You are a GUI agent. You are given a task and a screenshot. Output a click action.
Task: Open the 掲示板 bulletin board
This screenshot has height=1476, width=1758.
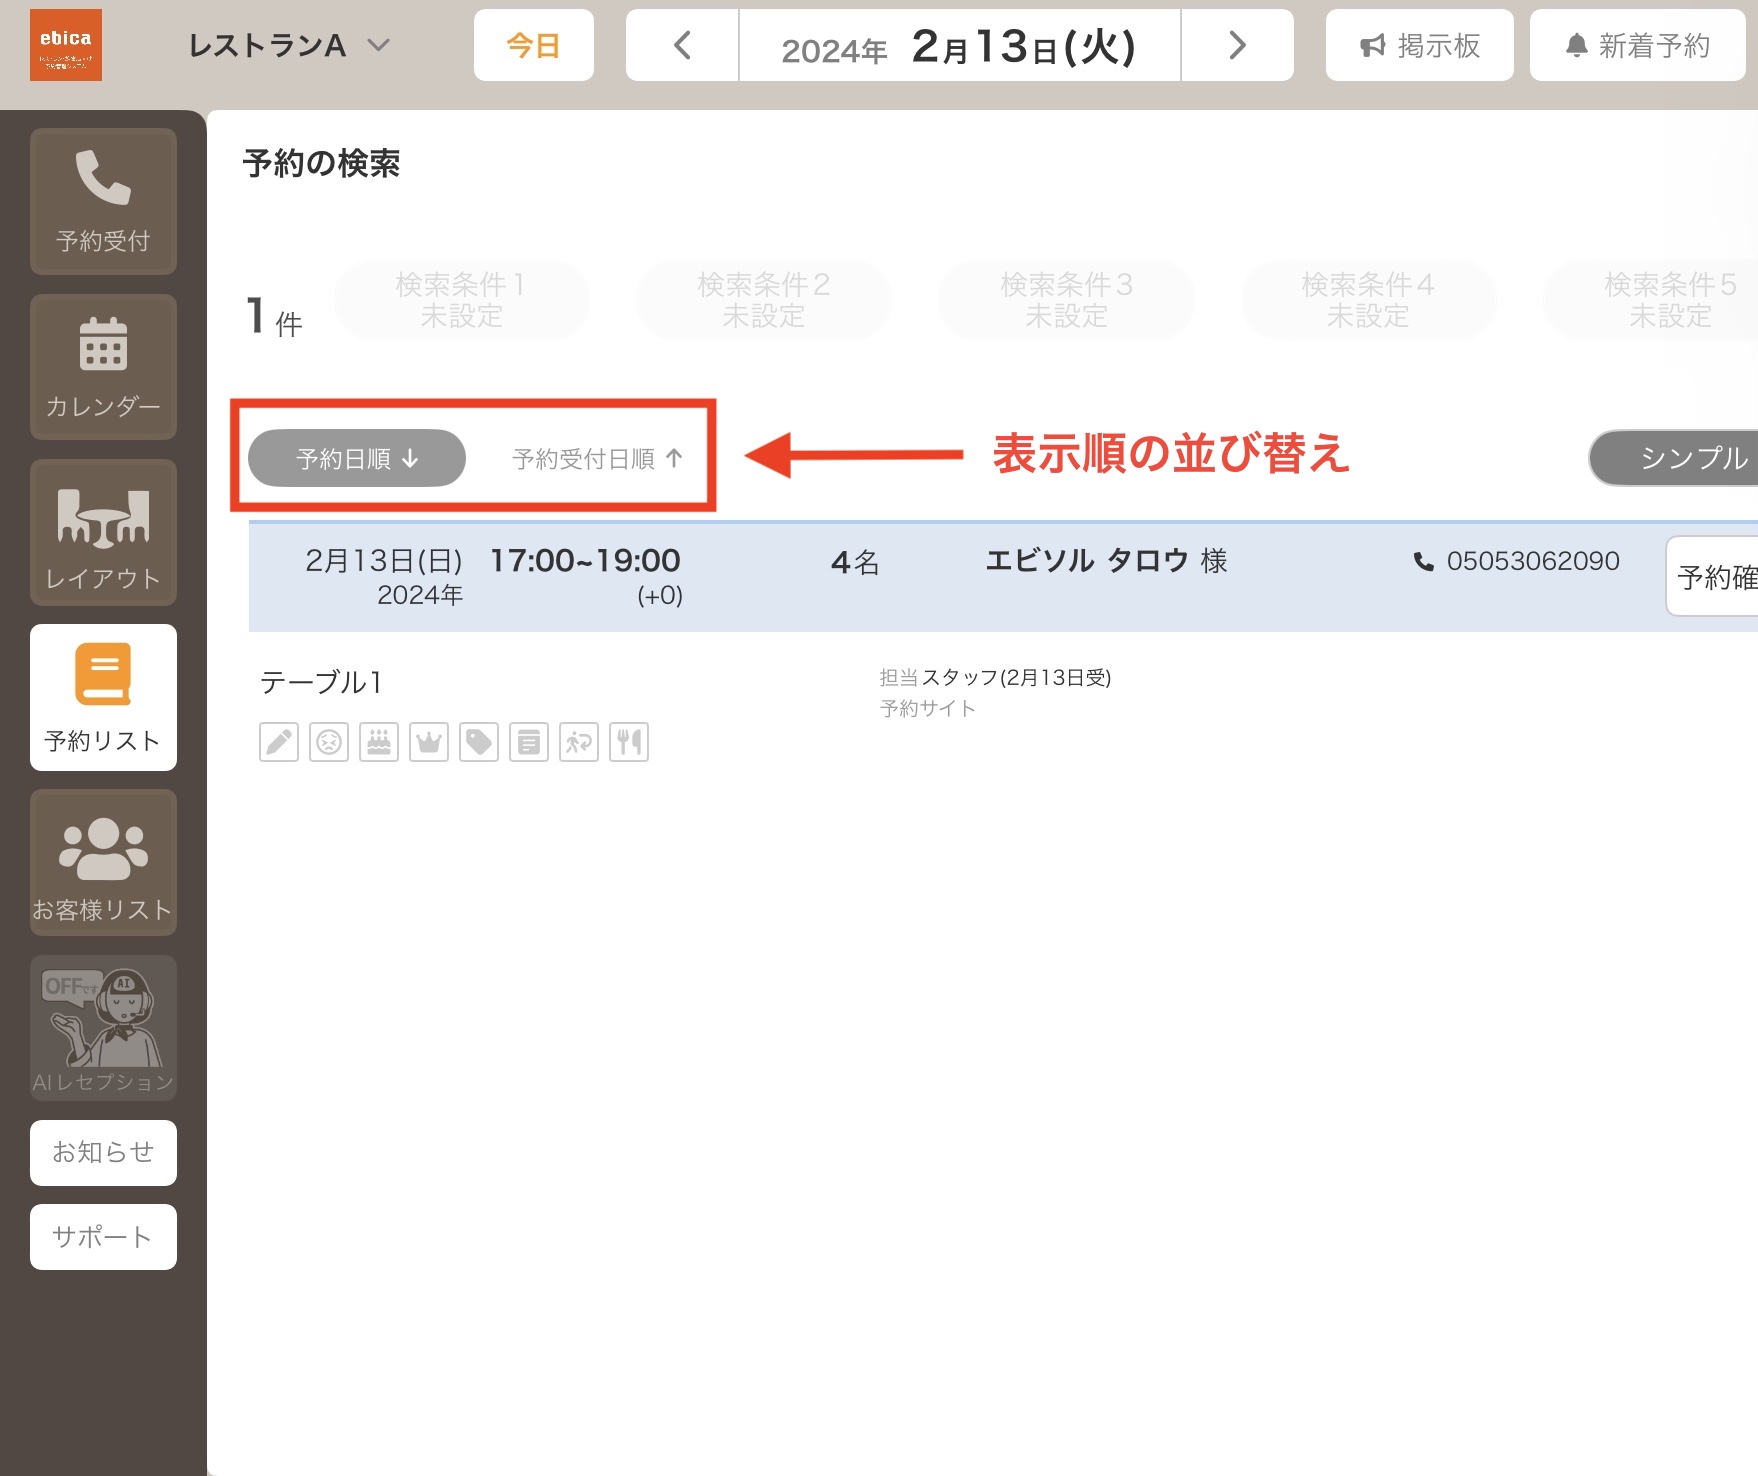(1420, 45)
